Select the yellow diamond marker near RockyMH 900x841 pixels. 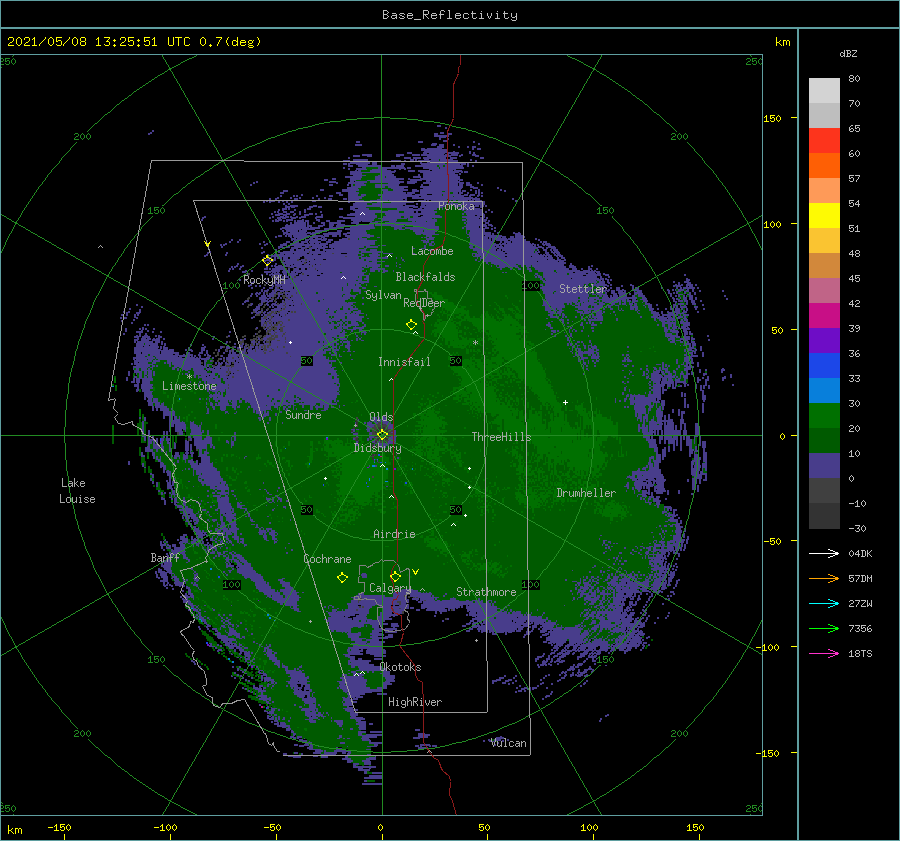pyautogui.click(x=267, y=261)
